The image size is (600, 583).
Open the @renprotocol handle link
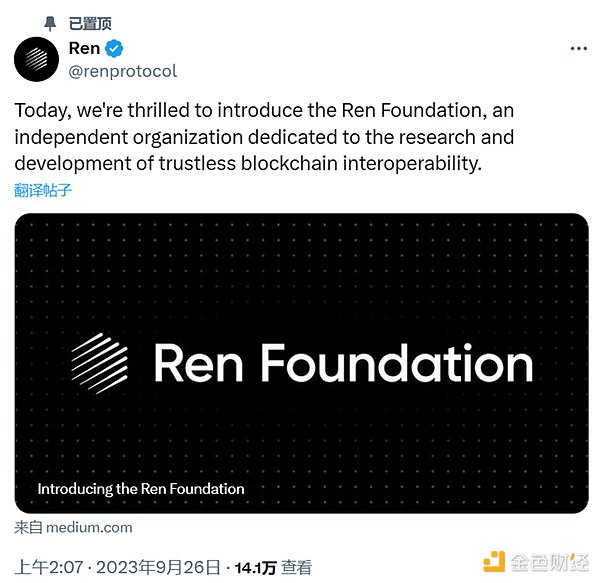tap(122, 71)
